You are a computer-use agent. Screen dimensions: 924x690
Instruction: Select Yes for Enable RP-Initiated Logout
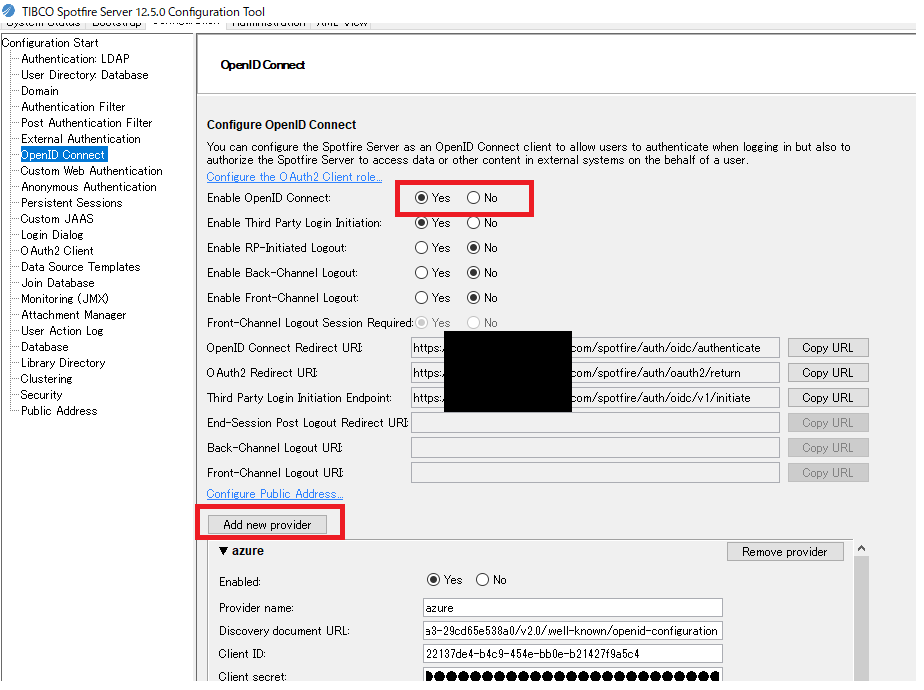422,248
